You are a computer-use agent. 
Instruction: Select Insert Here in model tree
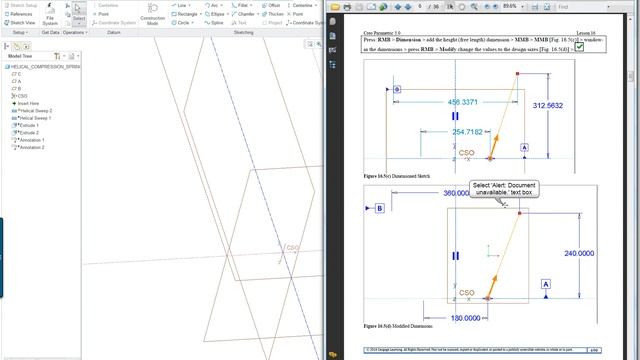point(25,103)
